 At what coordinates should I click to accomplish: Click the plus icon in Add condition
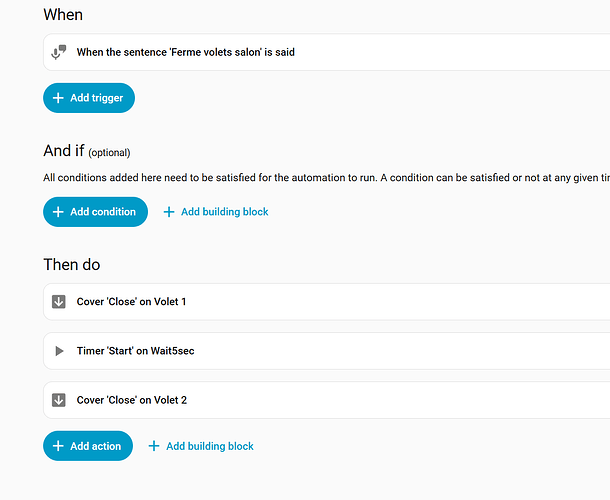pos(58,212)
